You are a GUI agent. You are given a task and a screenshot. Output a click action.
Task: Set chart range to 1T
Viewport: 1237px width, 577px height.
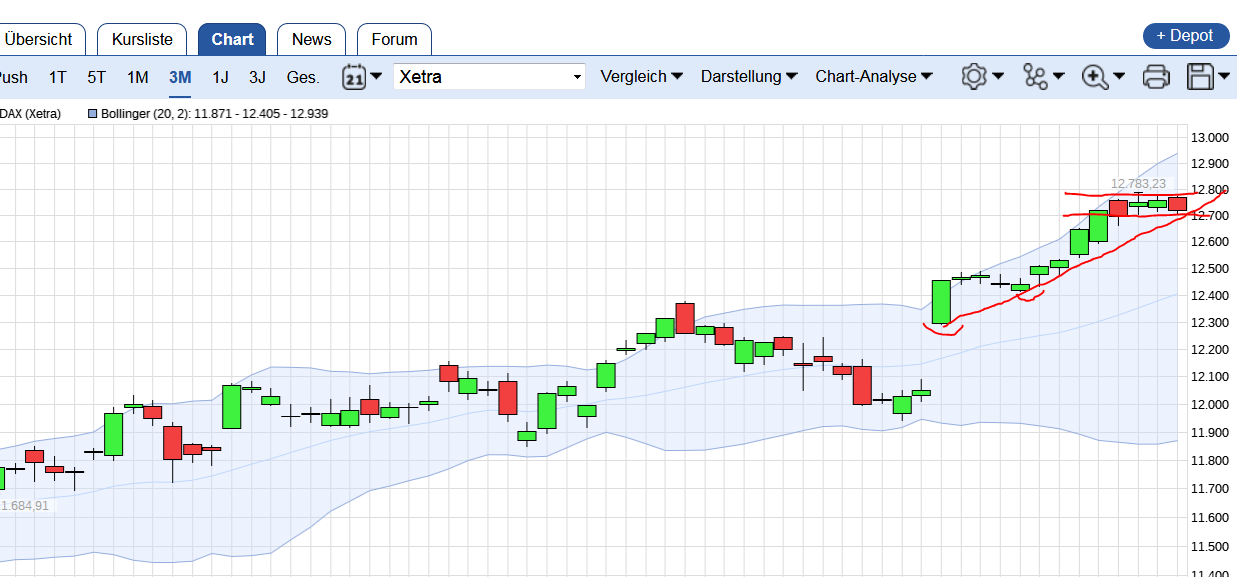tap(58, 77)
